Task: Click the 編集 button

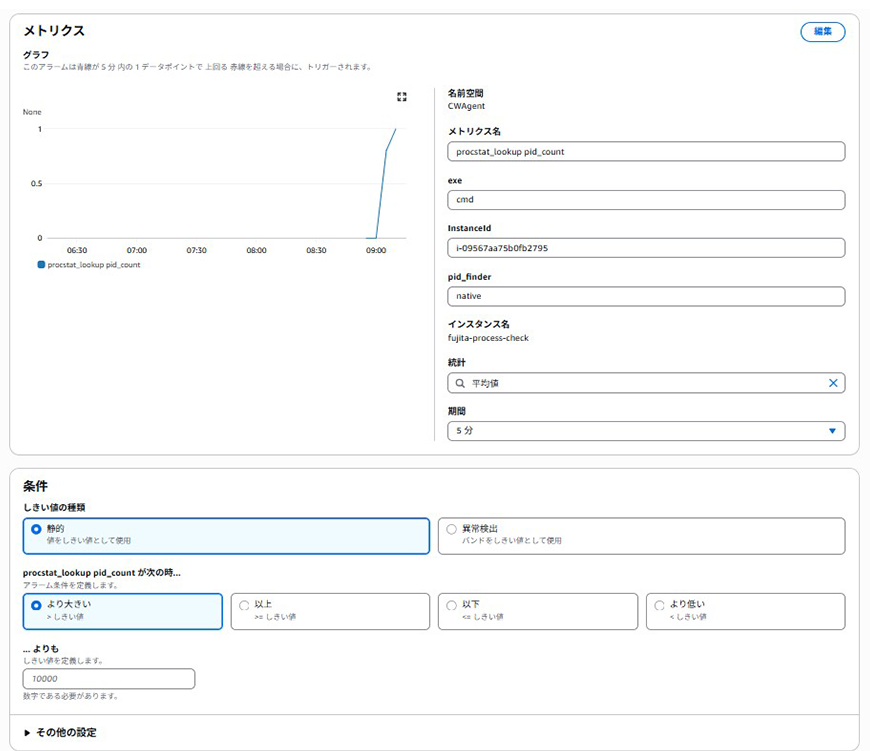Action: (822, 32)
